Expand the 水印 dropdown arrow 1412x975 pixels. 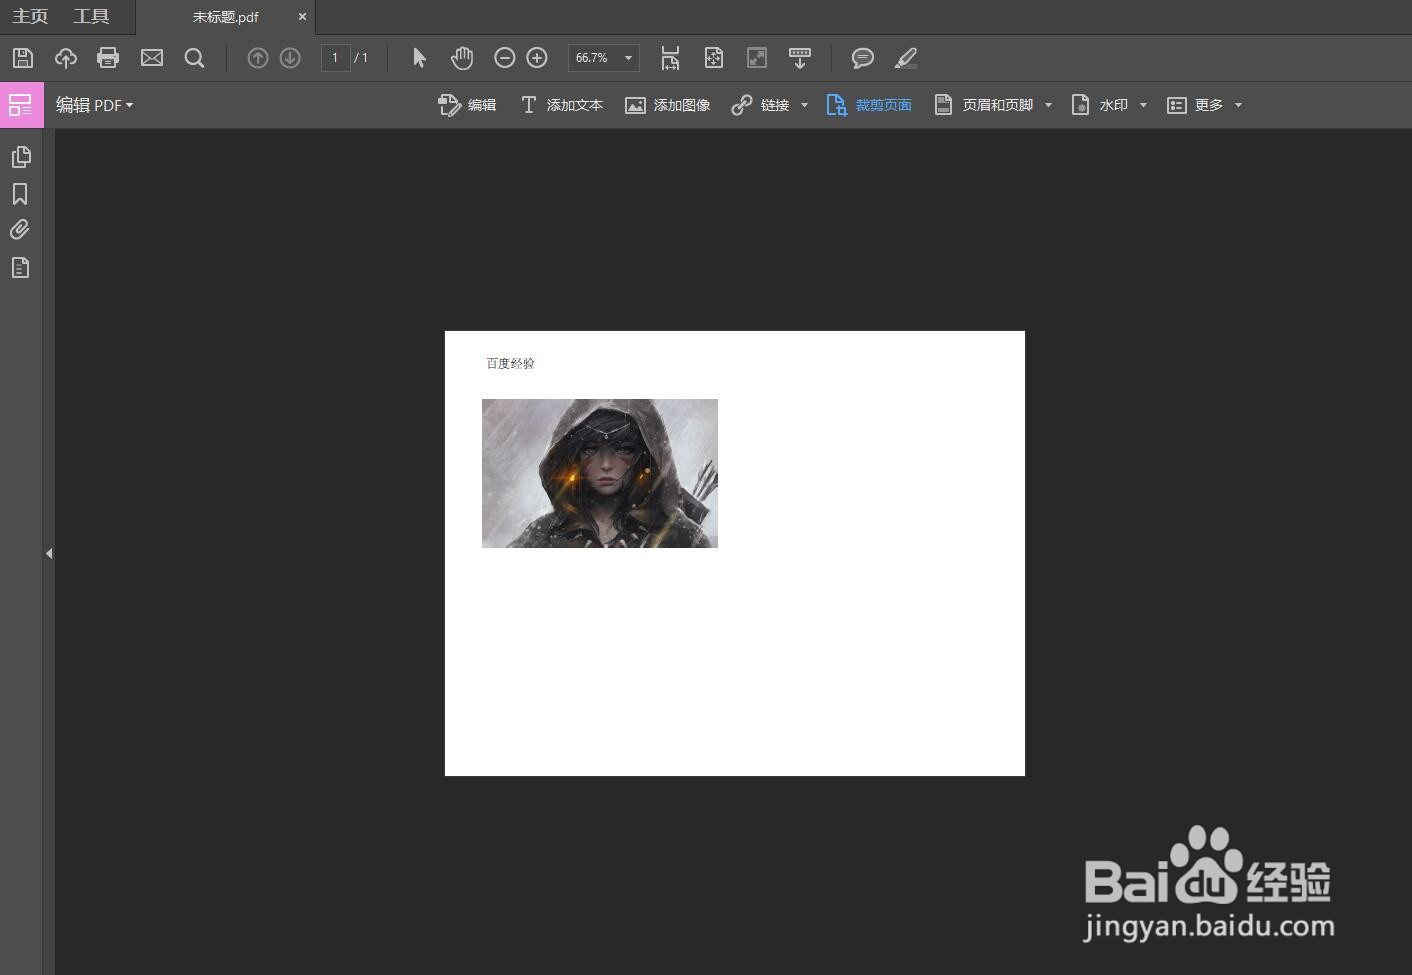click(1143, 105)
